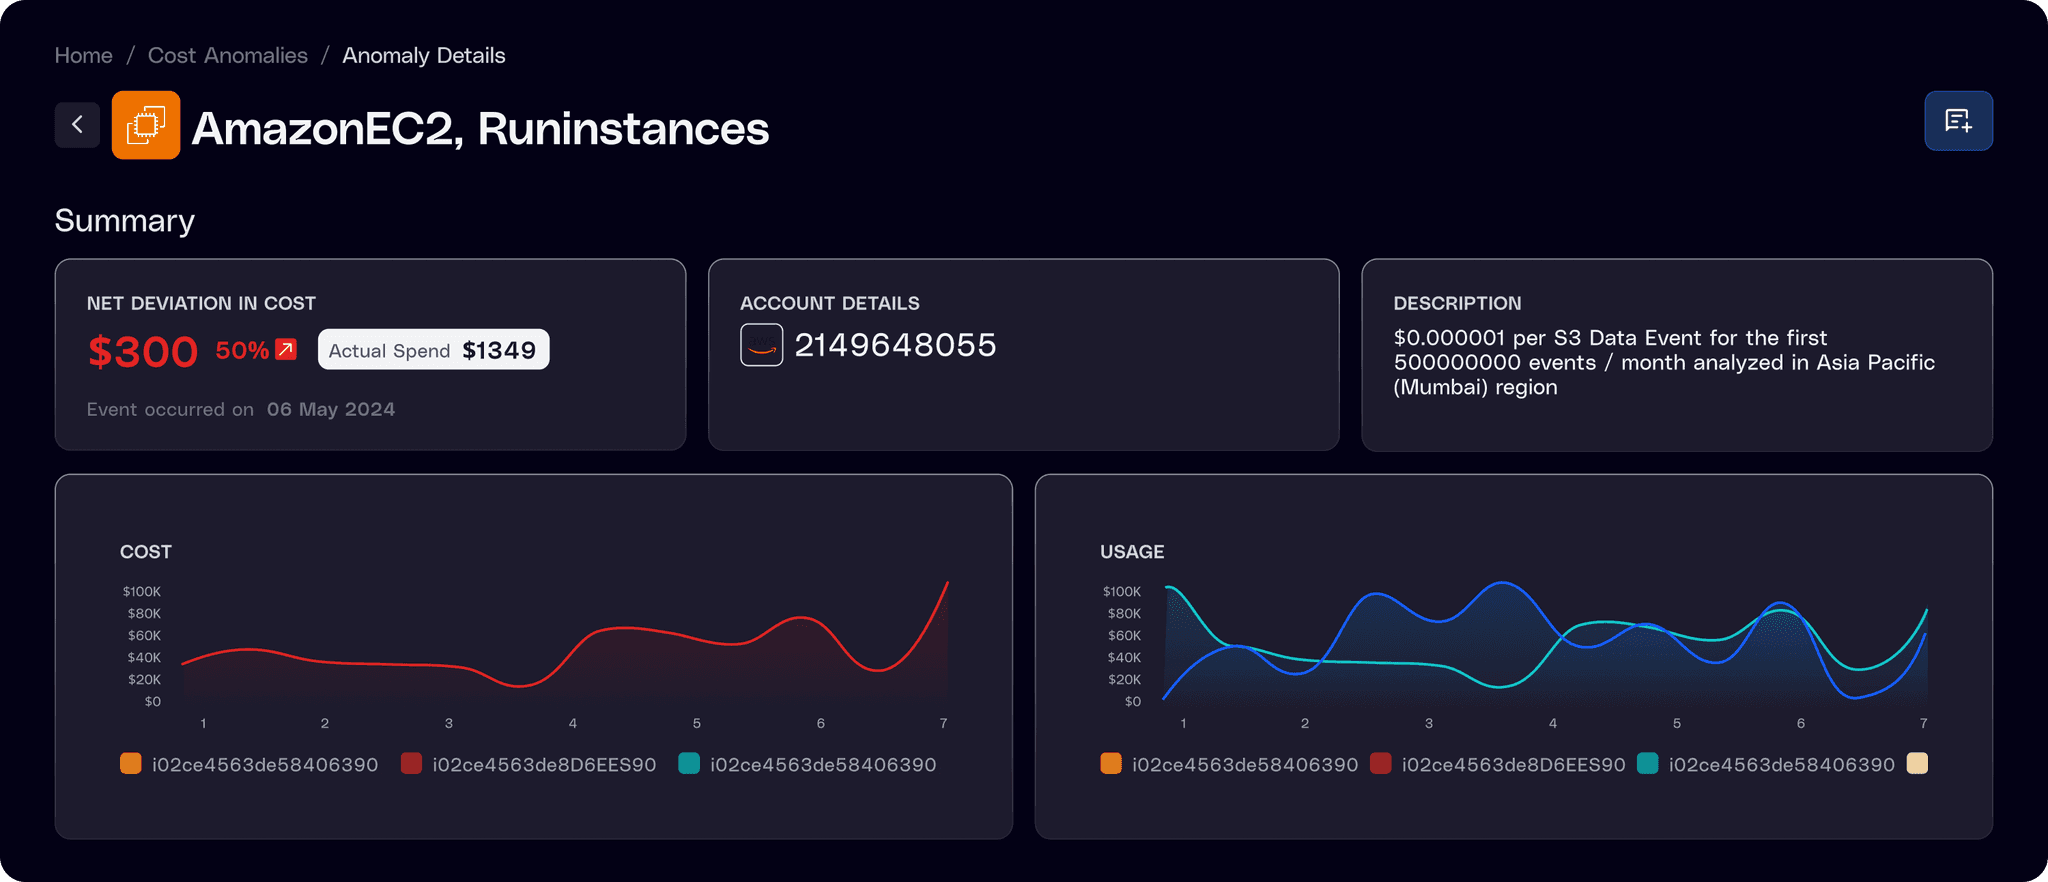Click the 50% deviation percentage
This screenshot has width=2048, height=882.
click(x=242, y=350)
